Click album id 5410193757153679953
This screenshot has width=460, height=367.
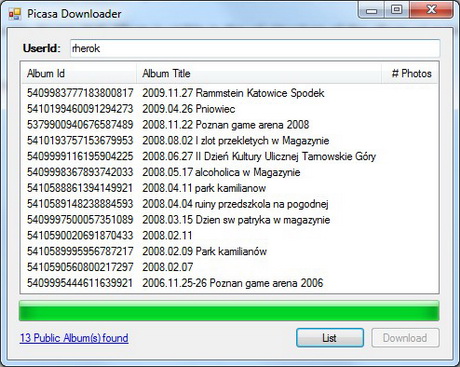point(80,141)
